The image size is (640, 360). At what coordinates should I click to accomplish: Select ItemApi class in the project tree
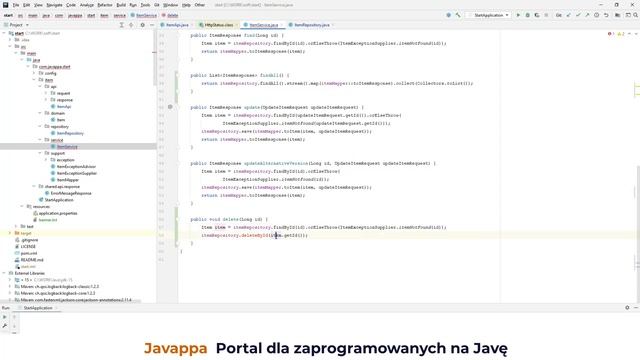(64, 107)
